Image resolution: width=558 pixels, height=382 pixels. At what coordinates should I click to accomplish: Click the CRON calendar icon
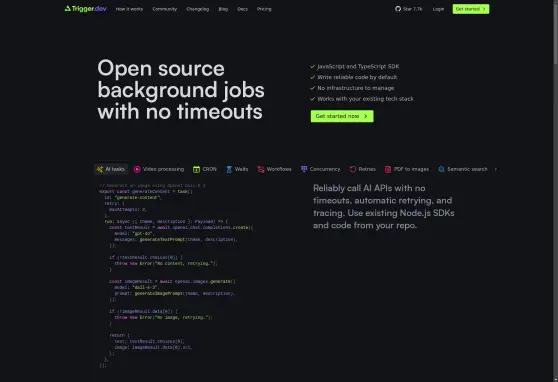pyautogui.click(x=196, y=169)
